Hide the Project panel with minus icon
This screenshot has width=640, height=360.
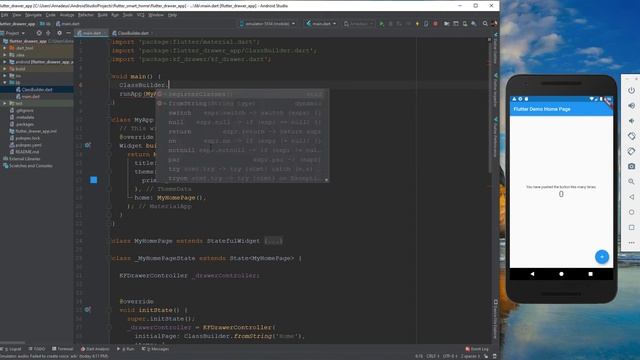[68, 33]
